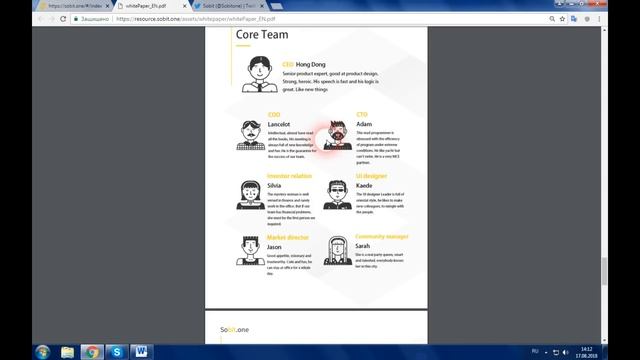
Task: Select the whitePaper_EN.pdf tab
Action: pyautogui.click(x=149, y=6)
